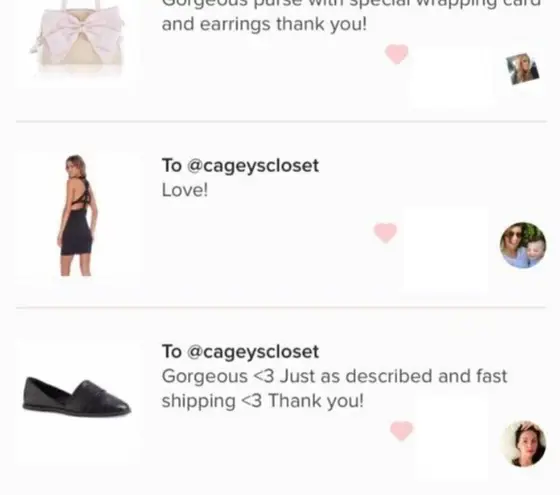560x495 pixels.
Task: View the pink bow purse listing photo
Action: coord(79,38)
